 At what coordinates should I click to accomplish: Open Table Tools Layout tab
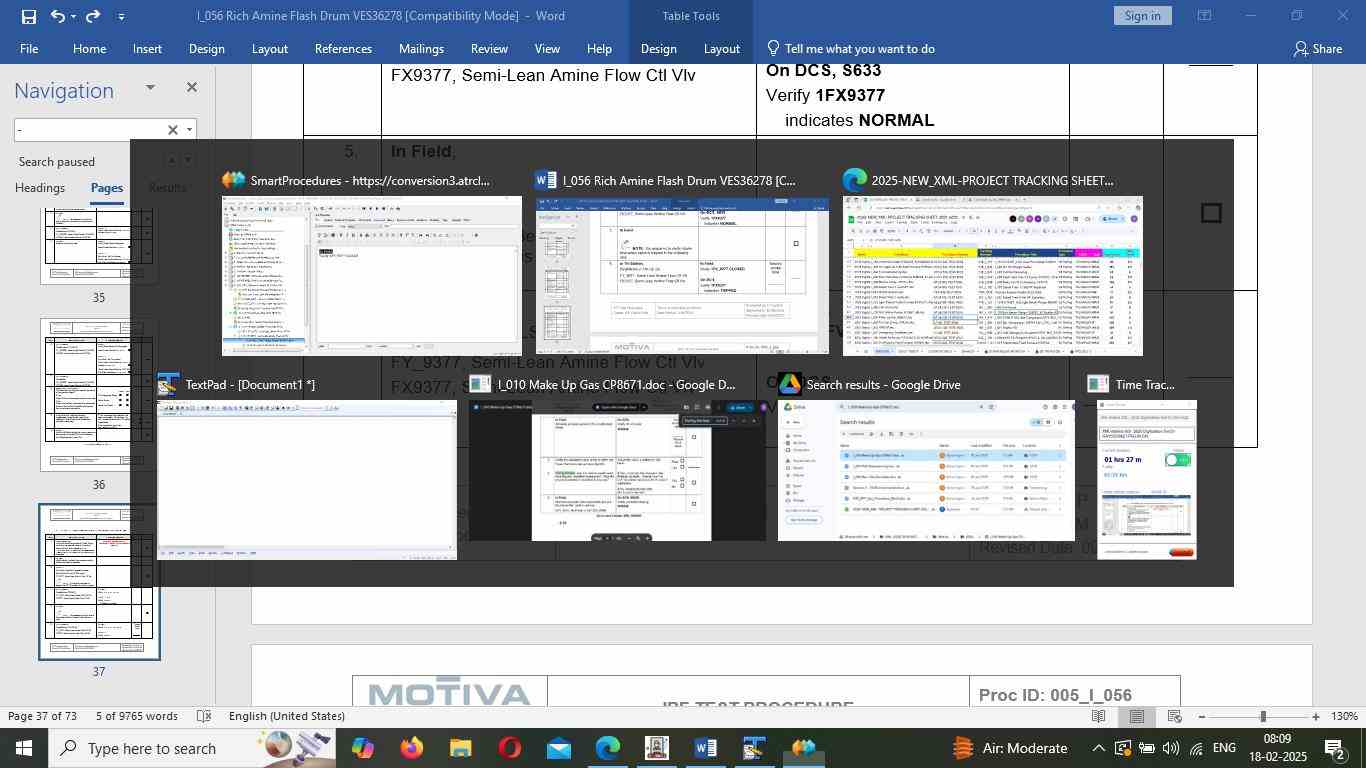pyautogui.click(x=721, y=49)
